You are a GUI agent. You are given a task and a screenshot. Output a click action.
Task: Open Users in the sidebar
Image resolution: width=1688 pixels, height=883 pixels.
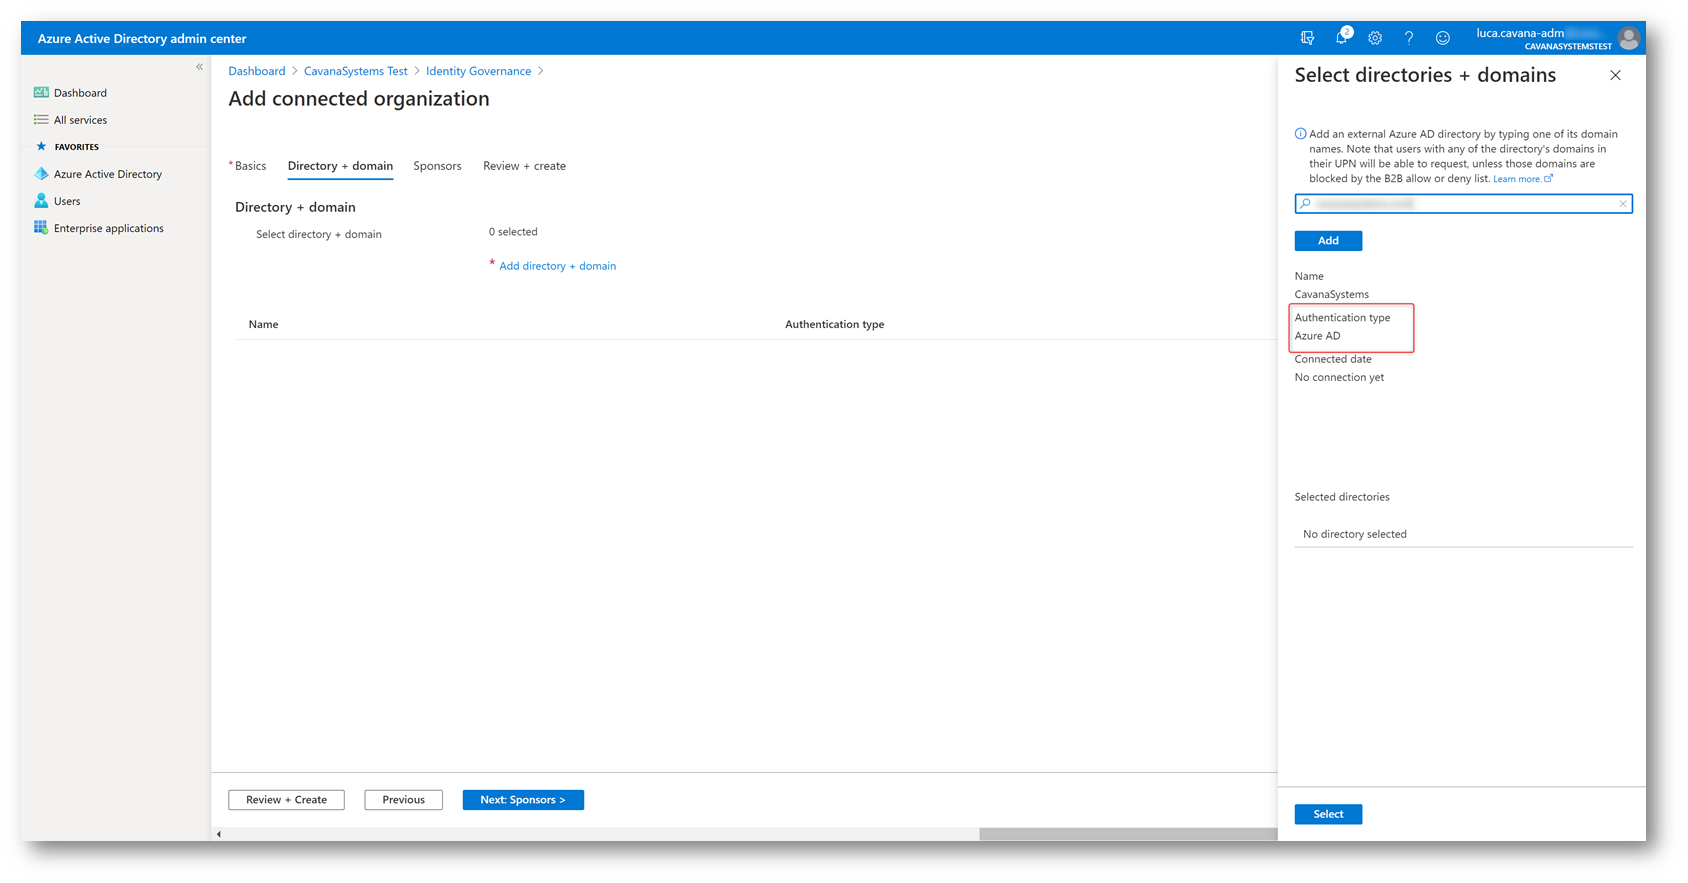point(67,201)
